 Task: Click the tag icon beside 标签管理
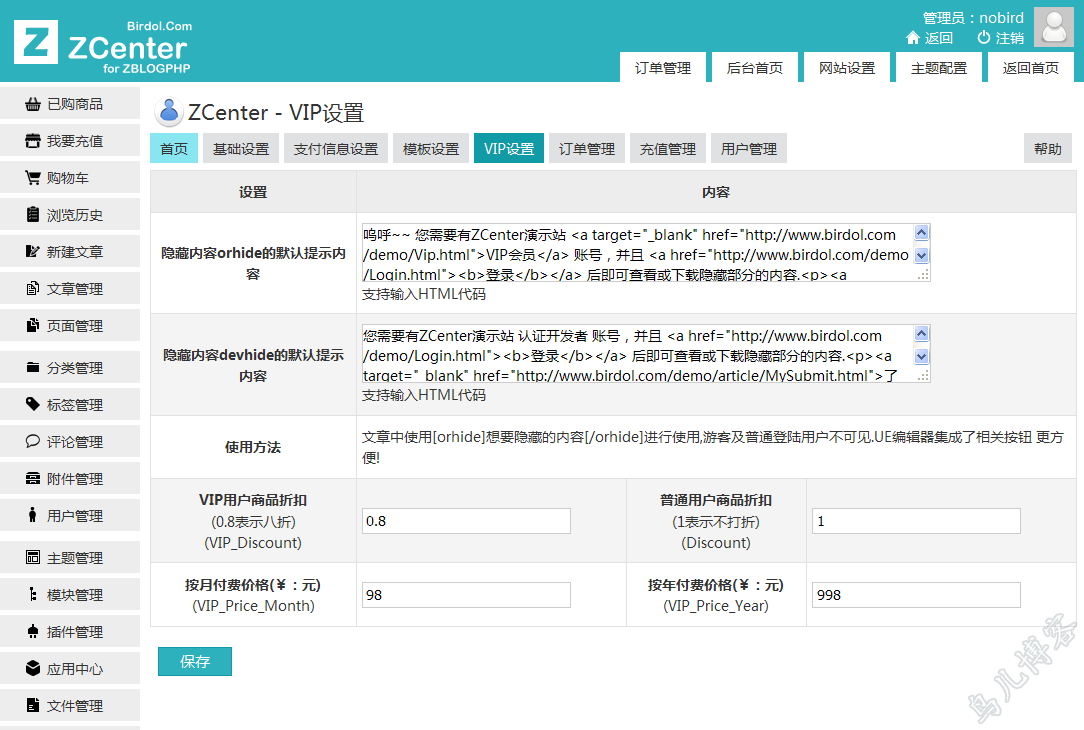tap(32, 404)
